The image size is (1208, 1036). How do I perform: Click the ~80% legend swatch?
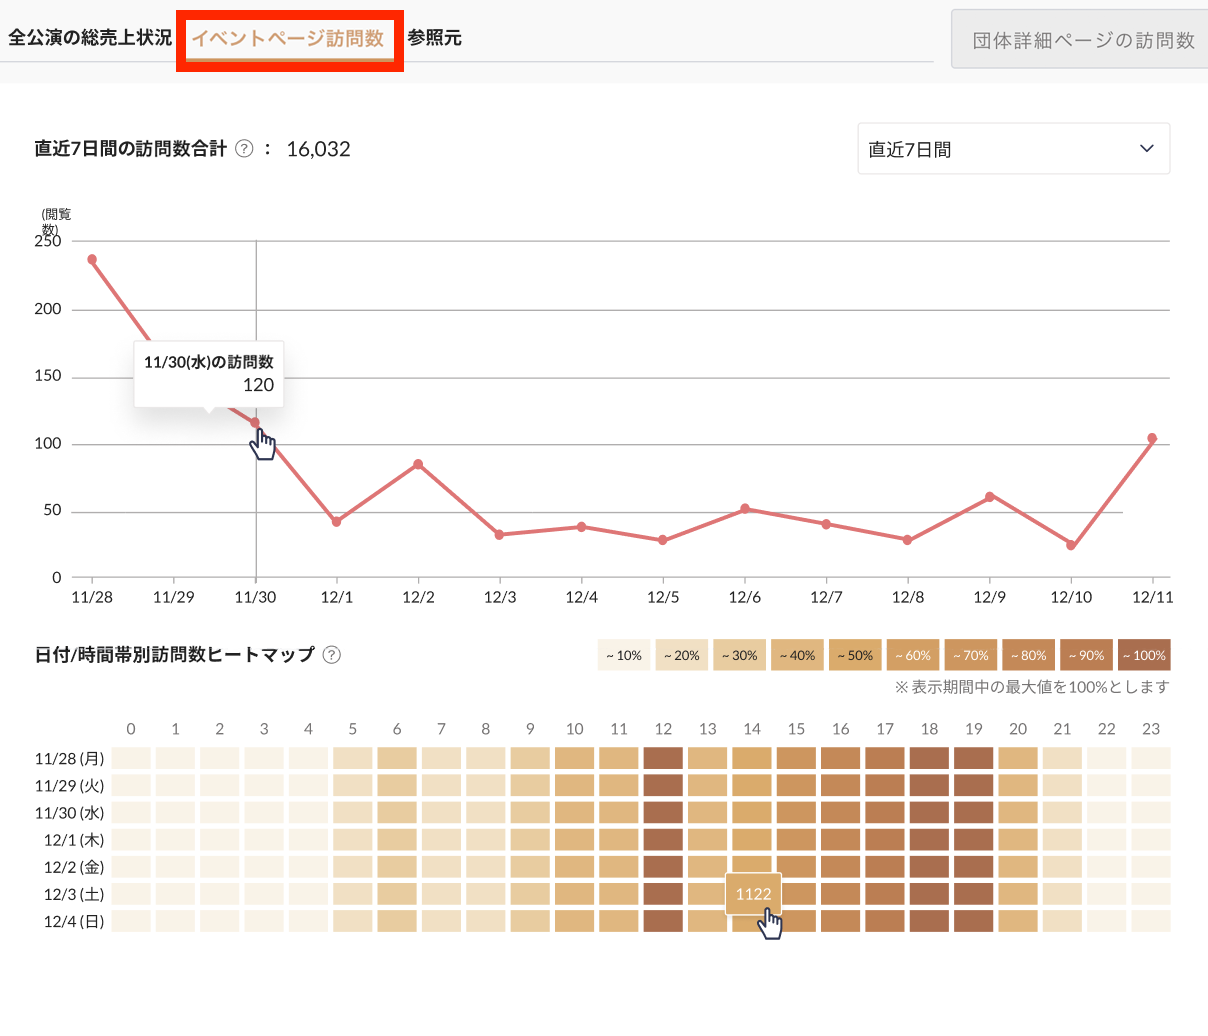tap(1028, 656)
